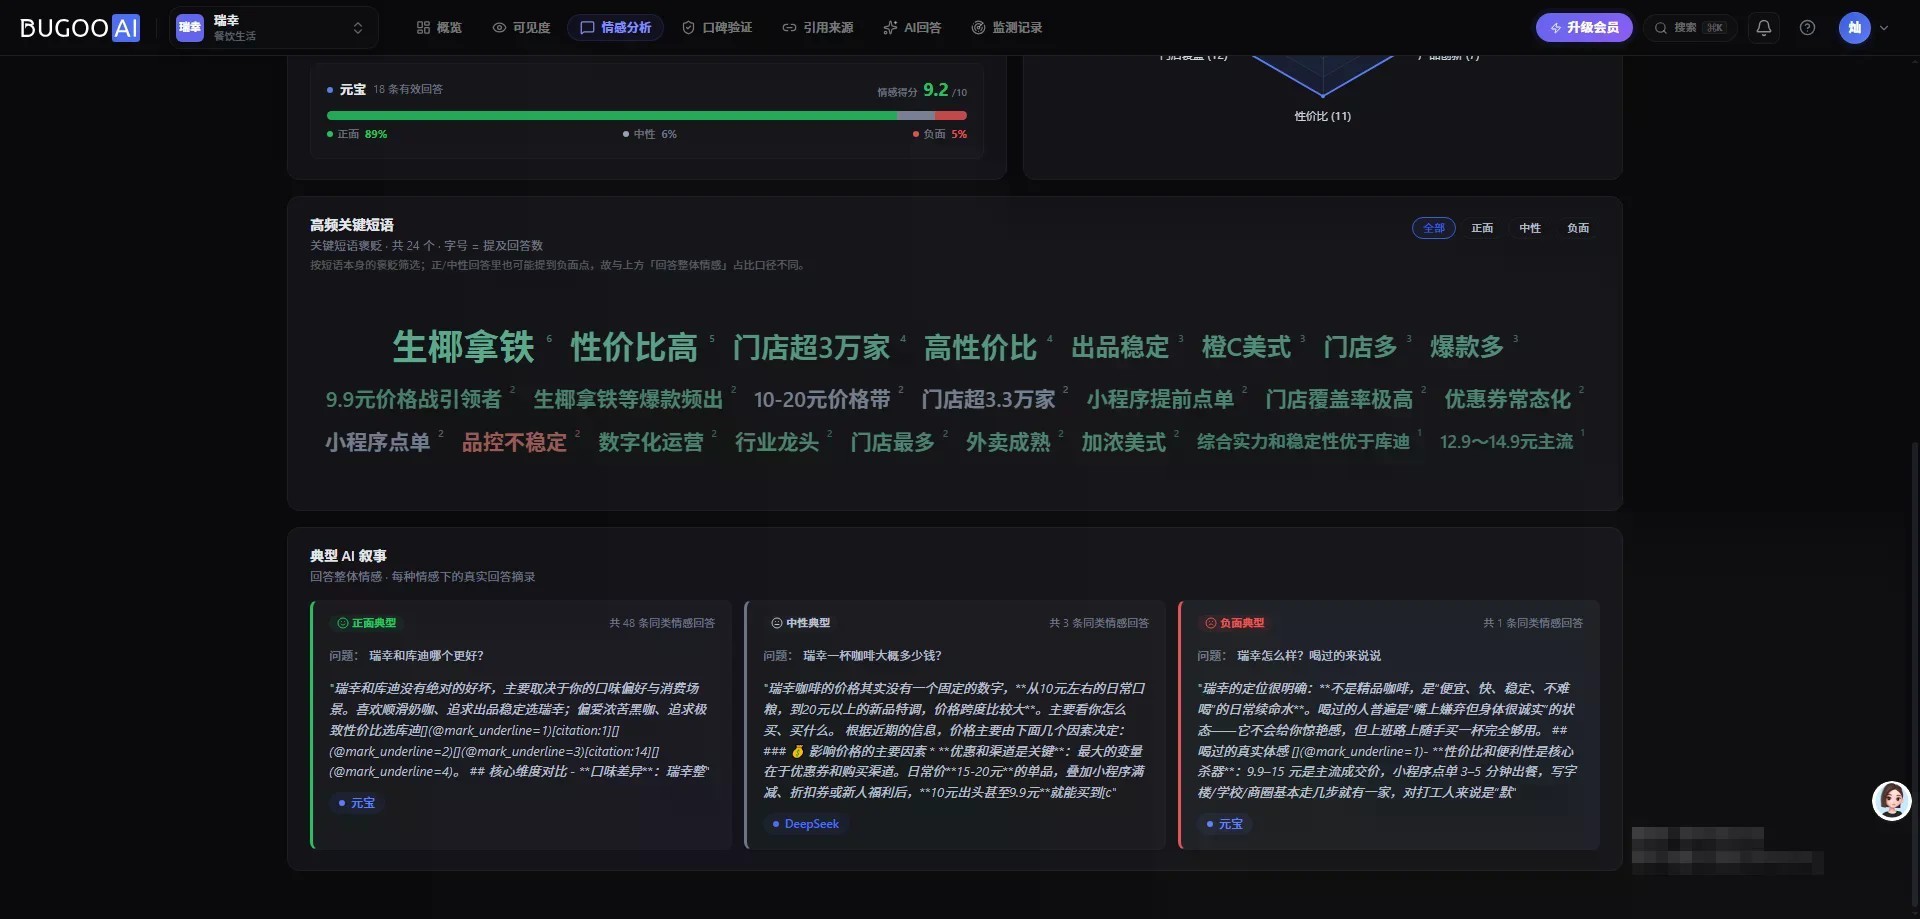Click the 门店超3.3万家 keyword
The width and height of the screenshot is (1920, 919).
[988, 399]
